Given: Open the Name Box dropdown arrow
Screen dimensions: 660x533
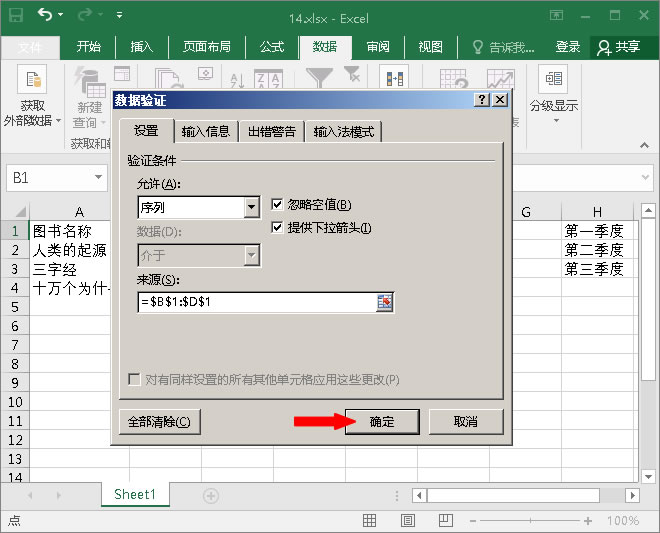Looking at the screenshot, I should click(x=99, y=178).
